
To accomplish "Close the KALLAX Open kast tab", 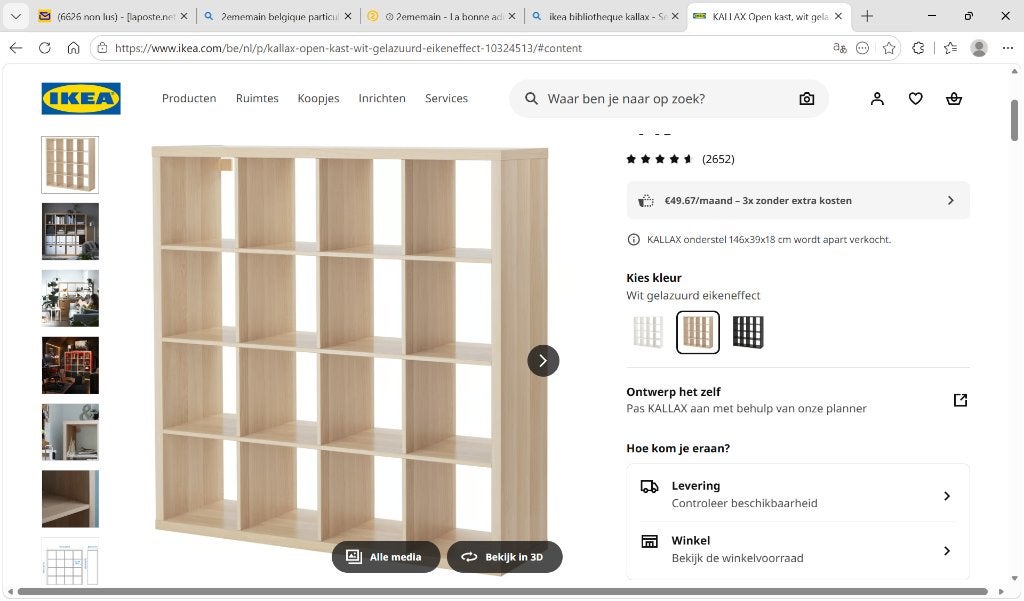I will pos(839,16).
